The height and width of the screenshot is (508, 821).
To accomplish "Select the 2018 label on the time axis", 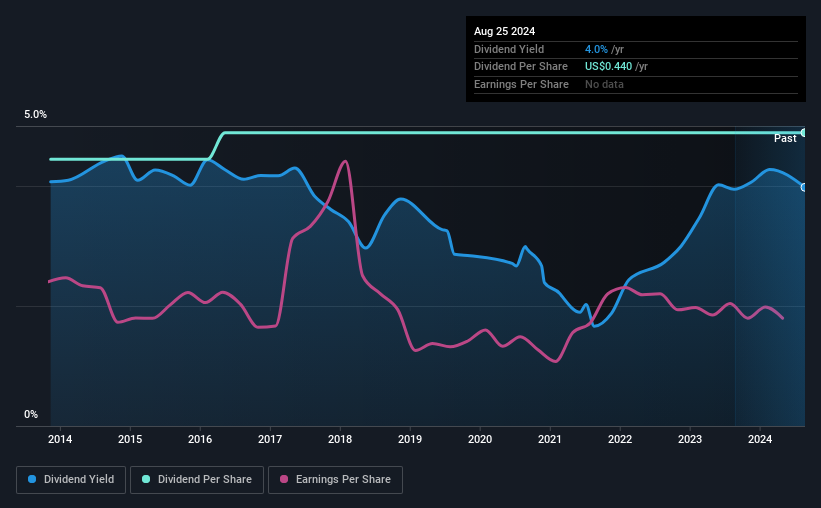I will (340, 439).
